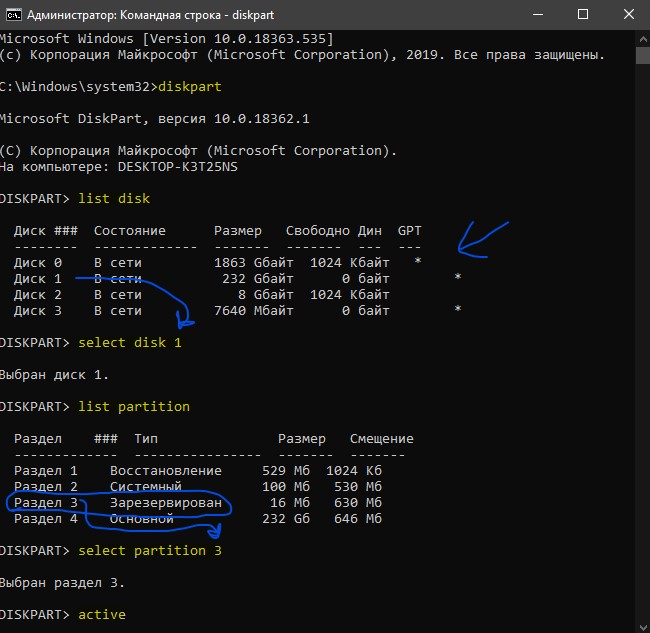The width and height of the screenshot is (650, 633).
Task: Click the '100 Мб' partition size
Action: tap(286, 486)
